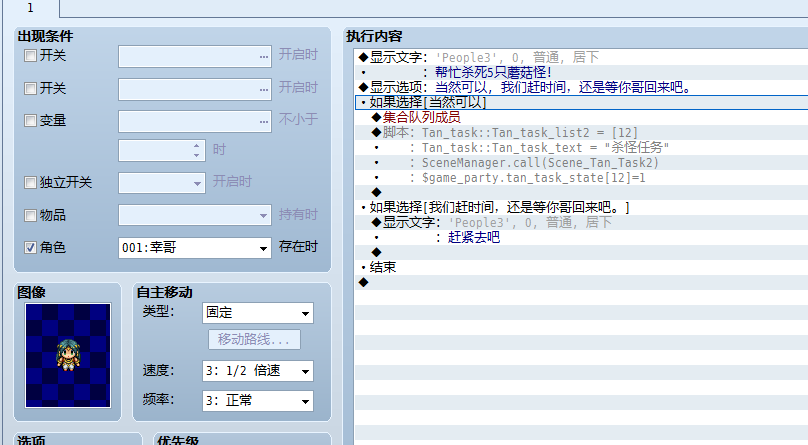Select the text line 帮忙杀死5只蘑菇怪!

coord(581,72)
